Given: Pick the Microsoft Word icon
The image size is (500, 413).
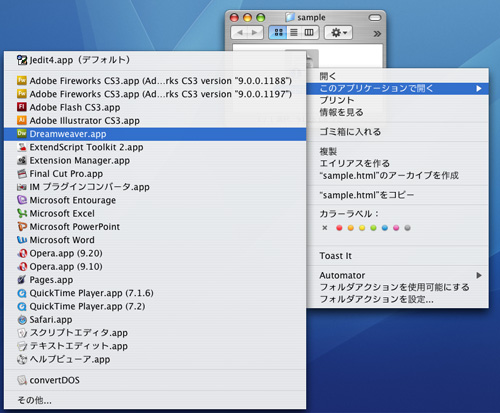Looking at the screenshot, I should (22, 240).
